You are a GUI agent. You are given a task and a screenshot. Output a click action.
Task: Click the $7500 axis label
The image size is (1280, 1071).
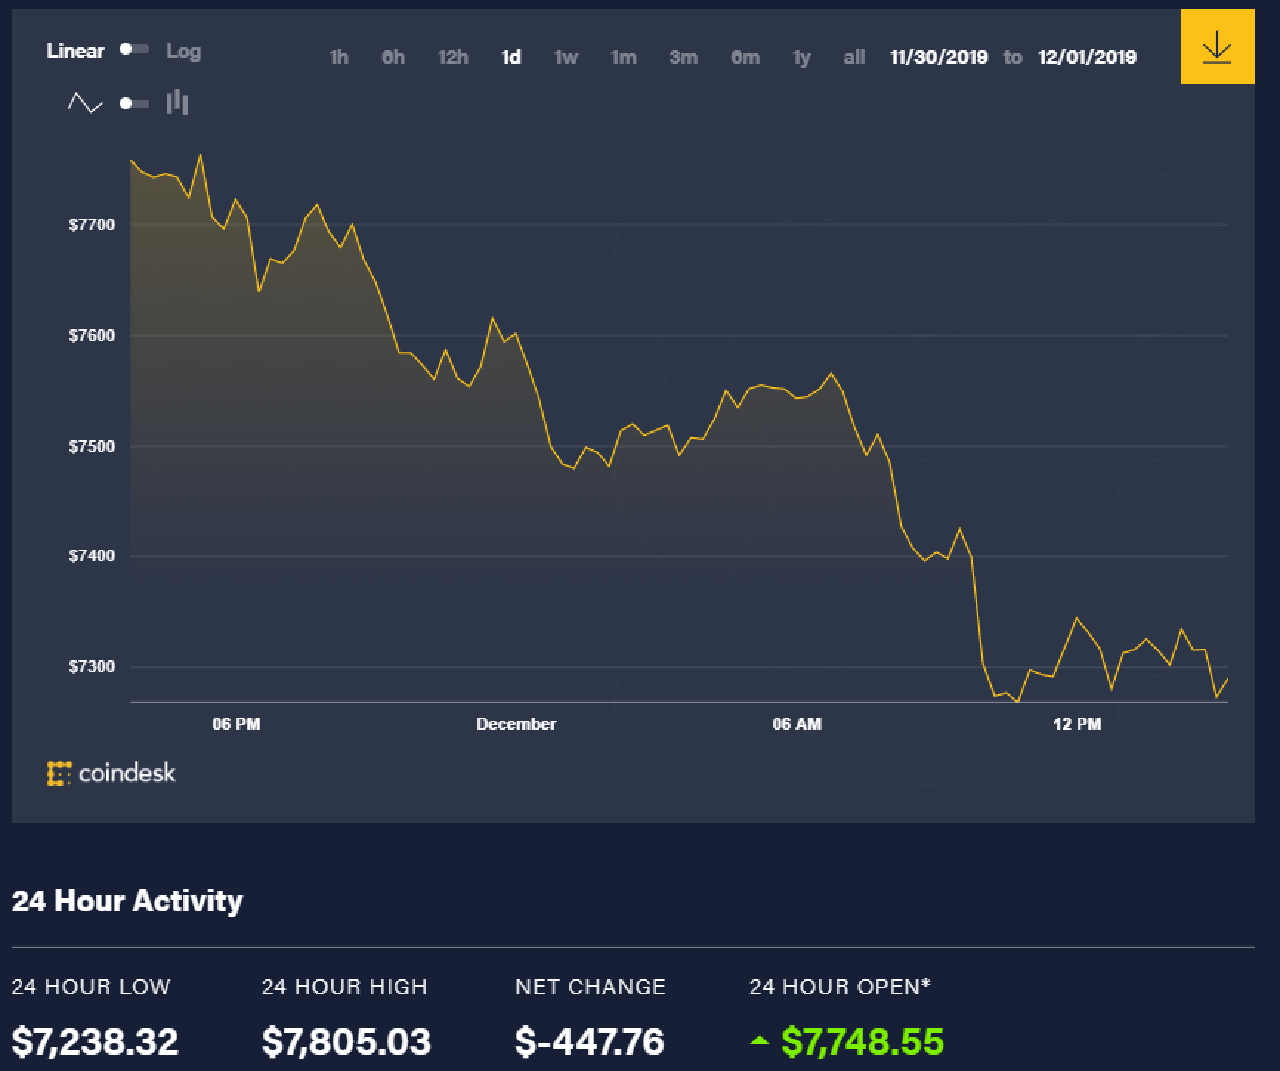tap(92, 446)
